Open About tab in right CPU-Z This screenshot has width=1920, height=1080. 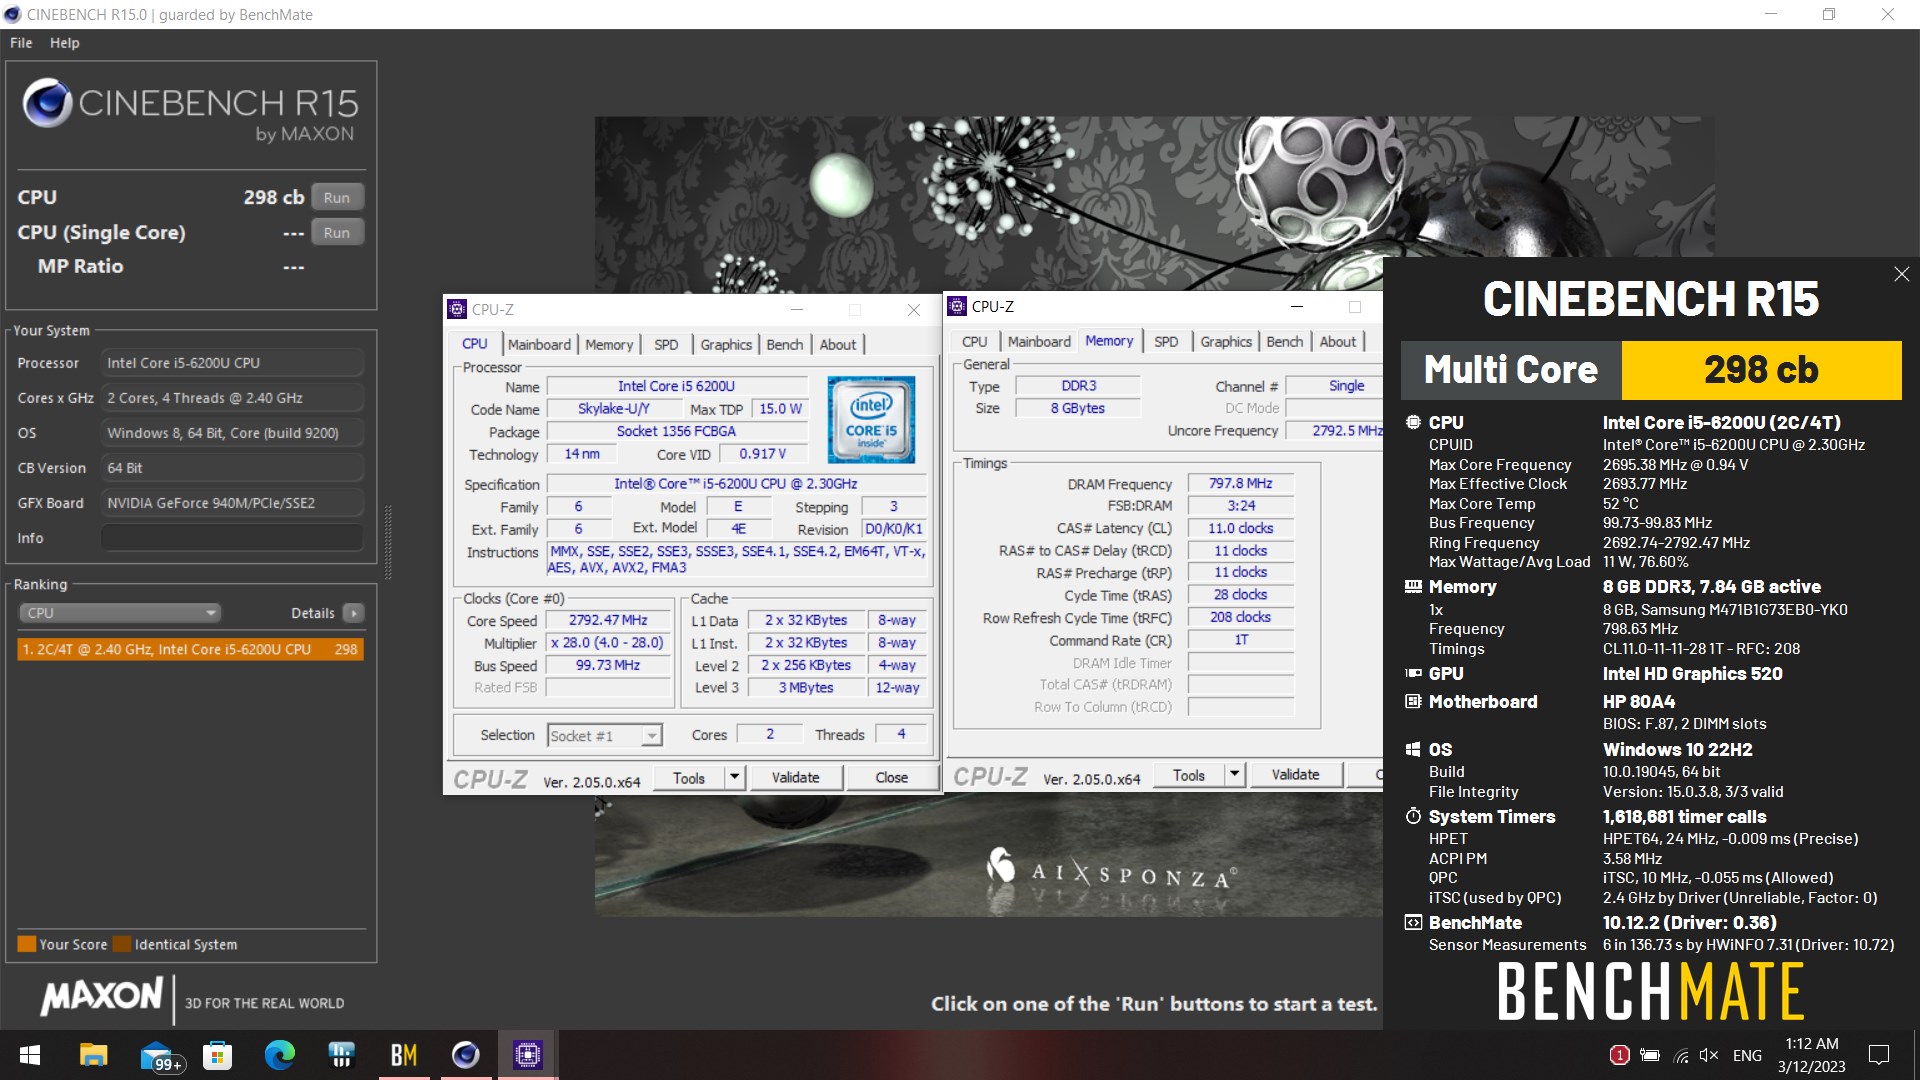coord(1338,341)
